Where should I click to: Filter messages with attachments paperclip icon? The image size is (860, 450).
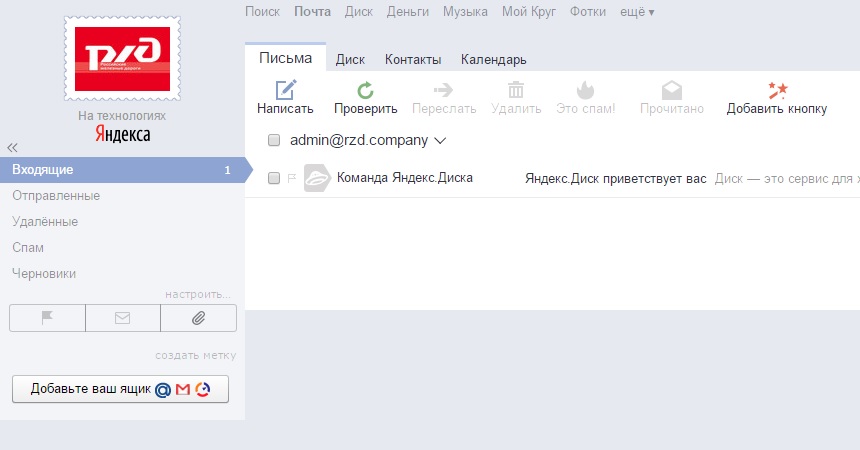pos(198,318)
